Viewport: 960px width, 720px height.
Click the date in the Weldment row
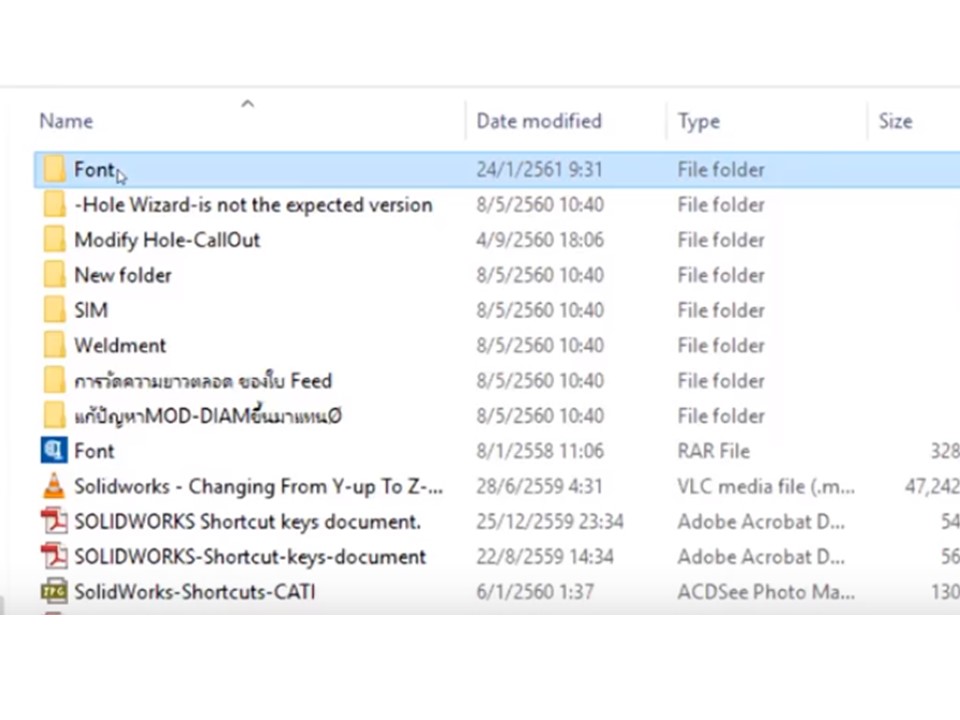540,345
